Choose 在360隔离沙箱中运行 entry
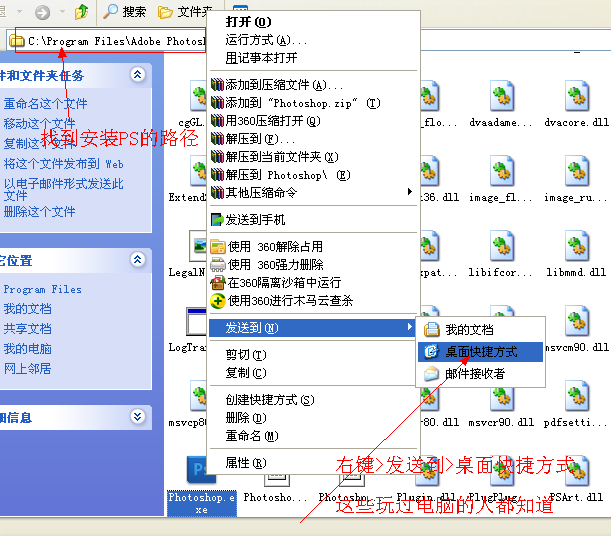This screenshot has height=536, width=611. coord(314,282)
